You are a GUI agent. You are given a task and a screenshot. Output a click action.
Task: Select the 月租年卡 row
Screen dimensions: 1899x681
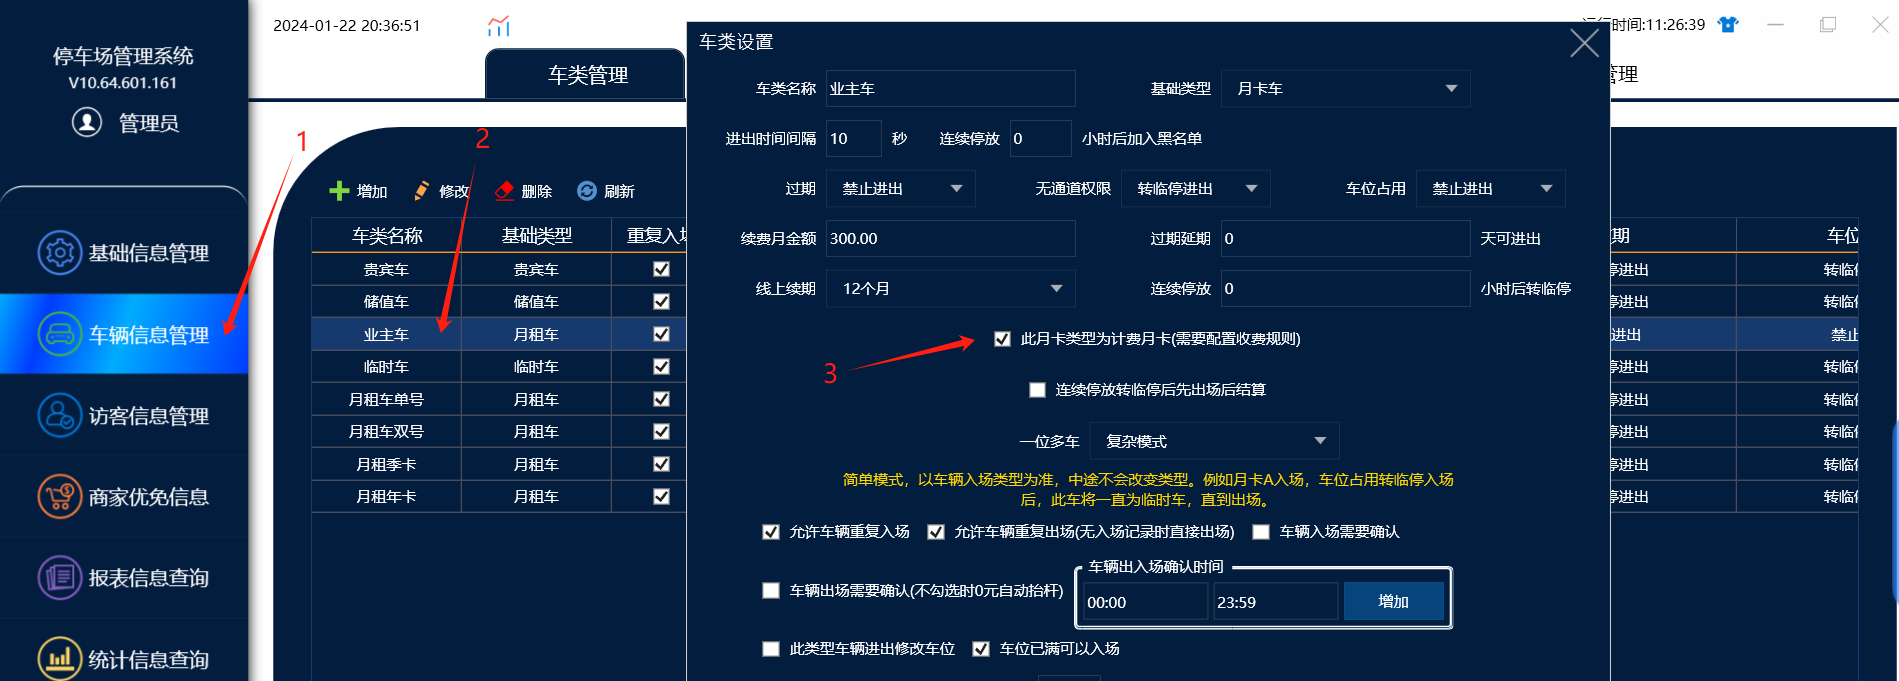coord(499,497)
